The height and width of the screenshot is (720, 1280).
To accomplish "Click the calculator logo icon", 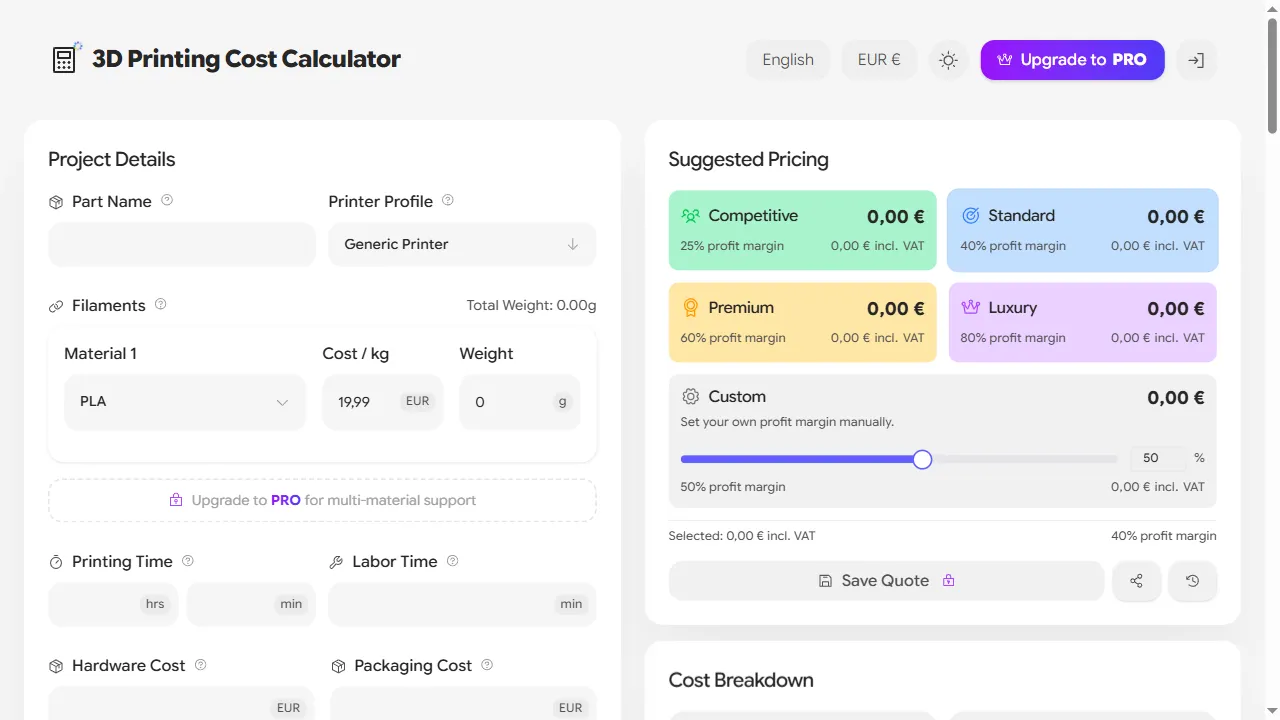I will pyautogui.click(x=63, y=59).
